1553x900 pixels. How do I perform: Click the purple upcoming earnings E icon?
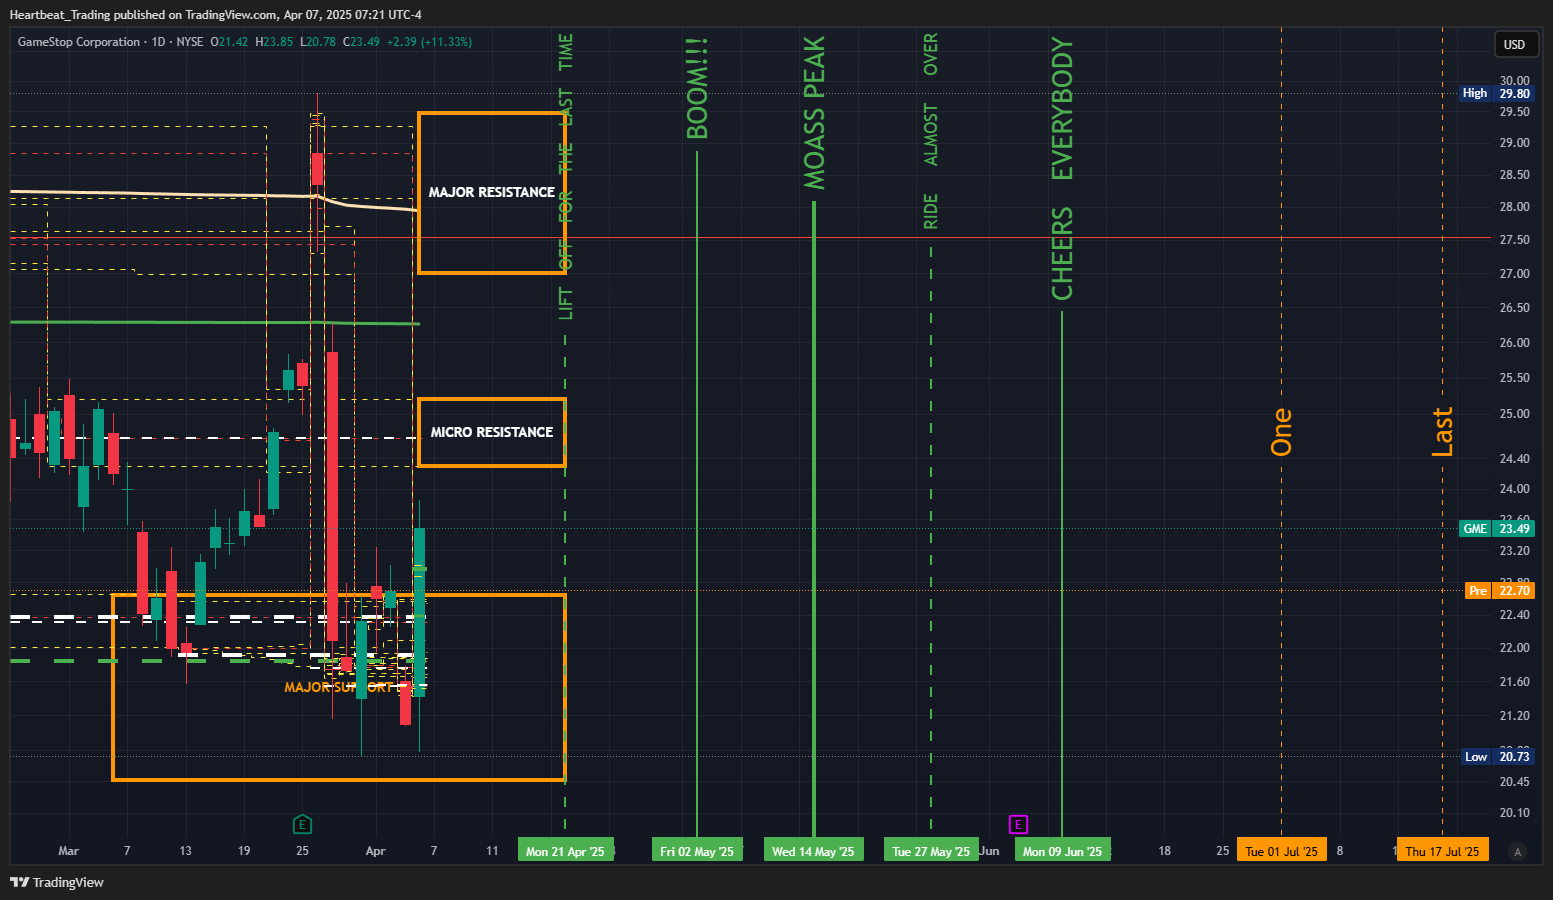(x=1018, y=824)
